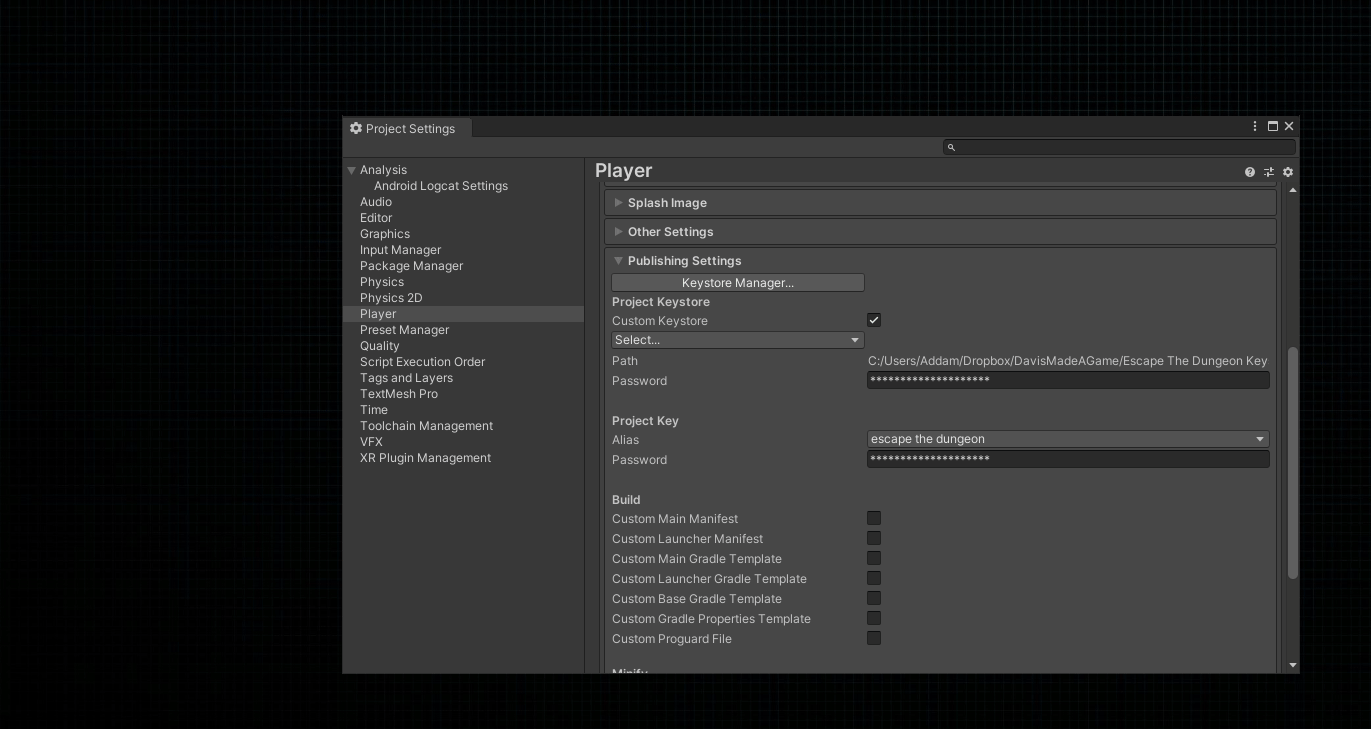Open the help icon in Player header

[1249, 172]
